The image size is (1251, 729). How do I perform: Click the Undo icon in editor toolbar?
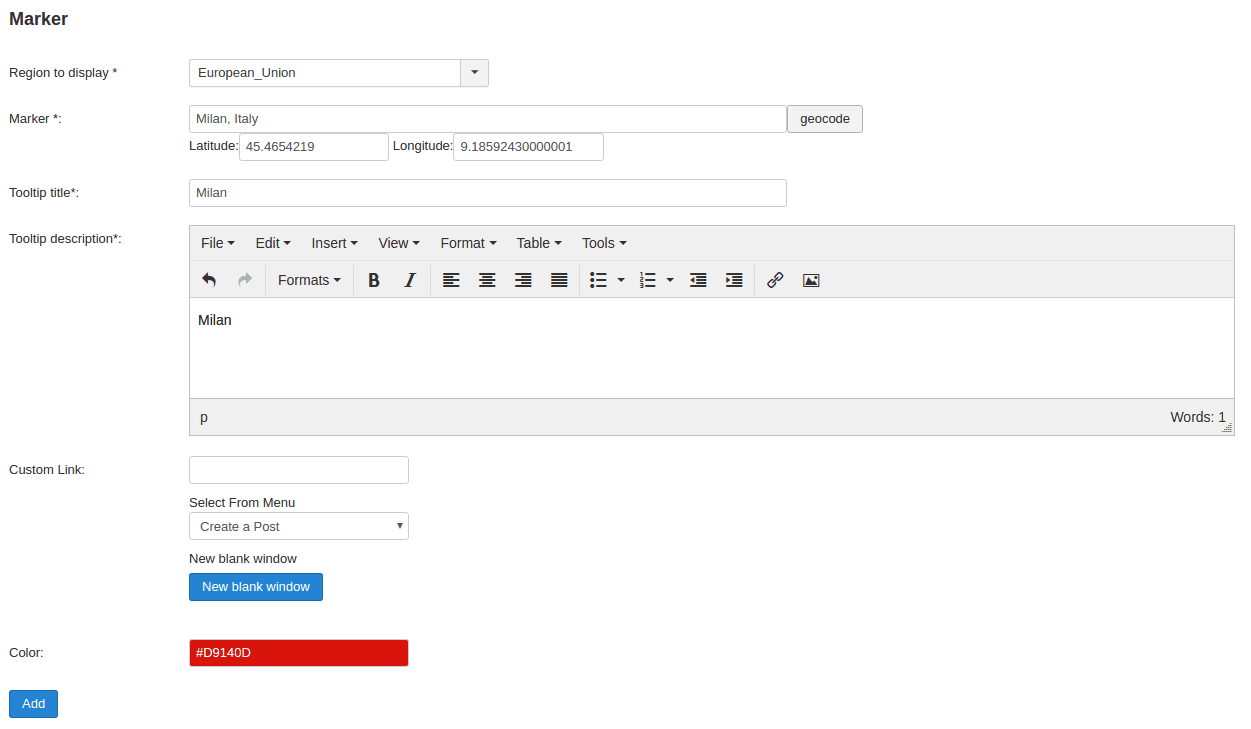[209, 280]
